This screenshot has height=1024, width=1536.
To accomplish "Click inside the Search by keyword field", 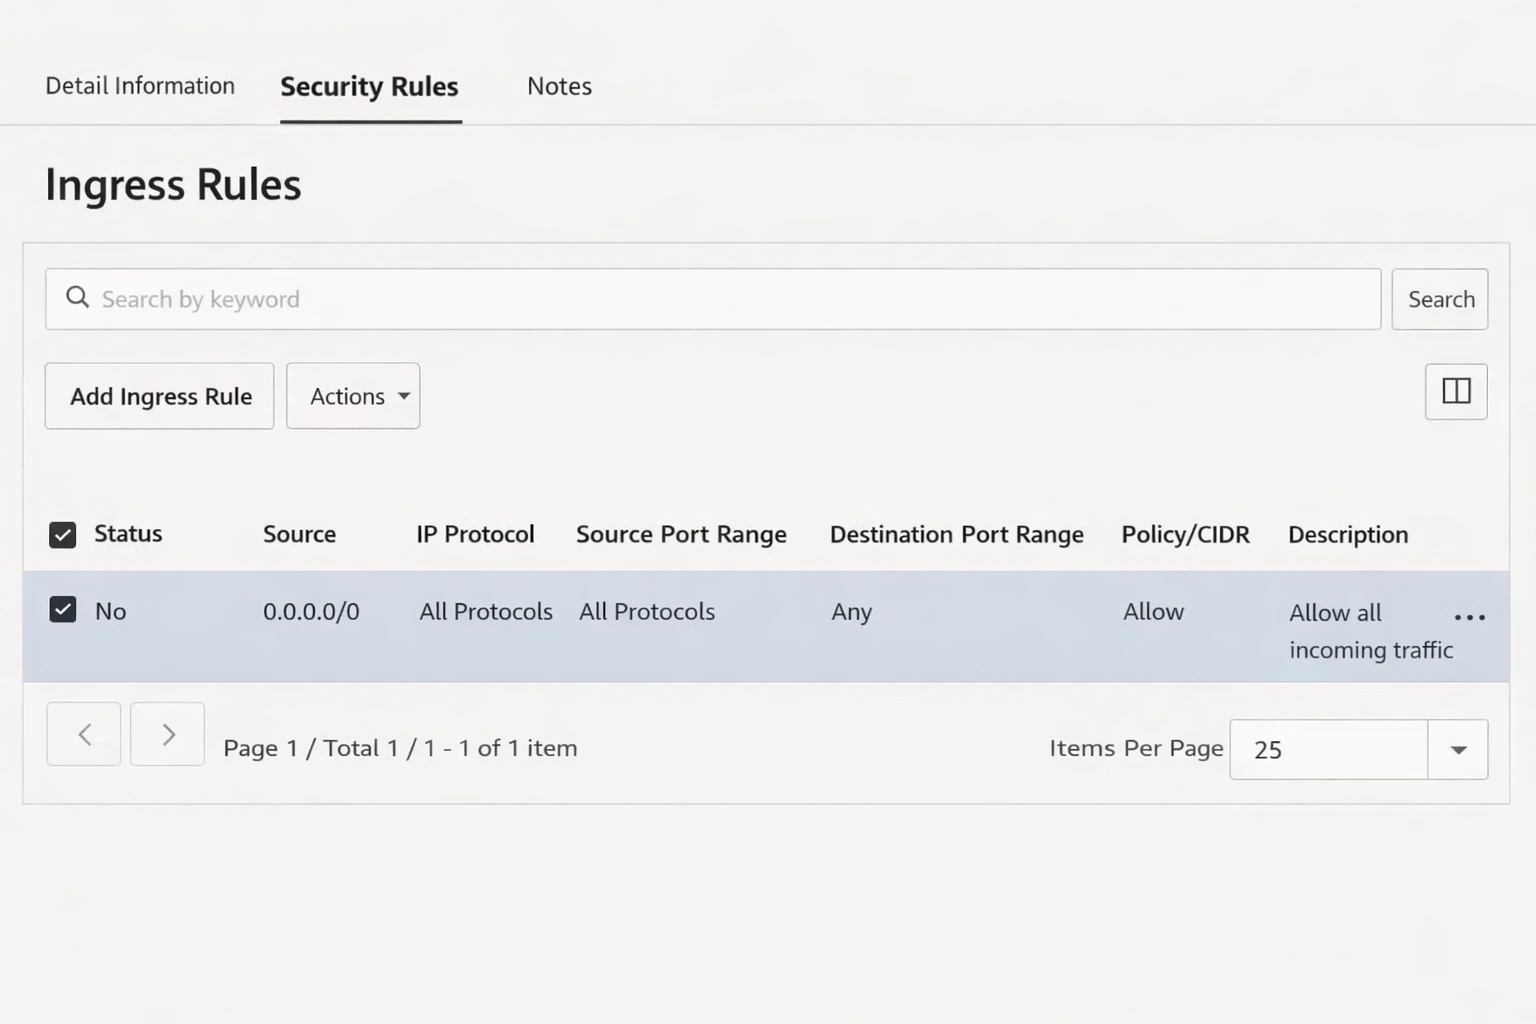I will 700,298.
